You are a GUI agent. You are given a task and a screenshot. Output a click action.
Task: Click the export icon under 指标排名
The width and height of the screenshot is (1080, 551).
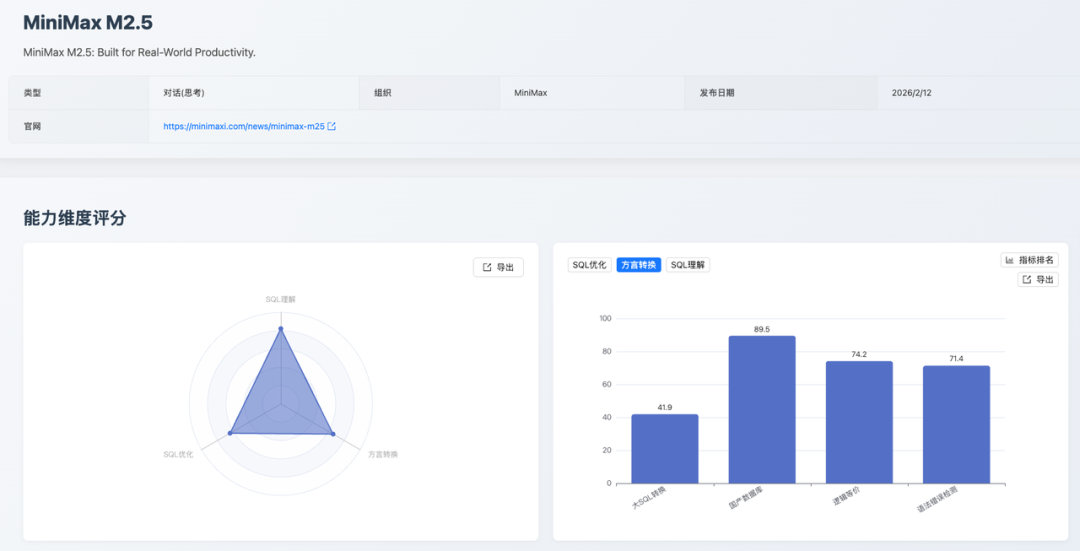coord(1026,280)
